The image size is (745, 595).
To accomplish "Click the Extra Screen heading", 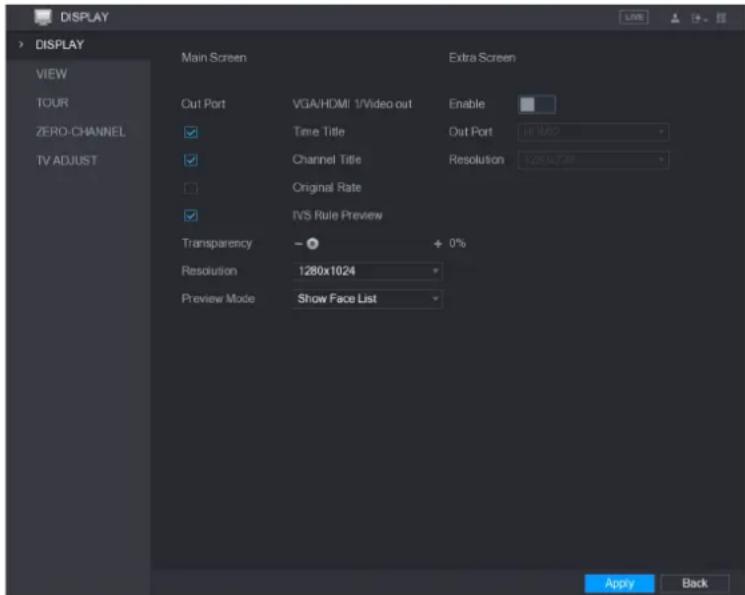I will (482, 58).
